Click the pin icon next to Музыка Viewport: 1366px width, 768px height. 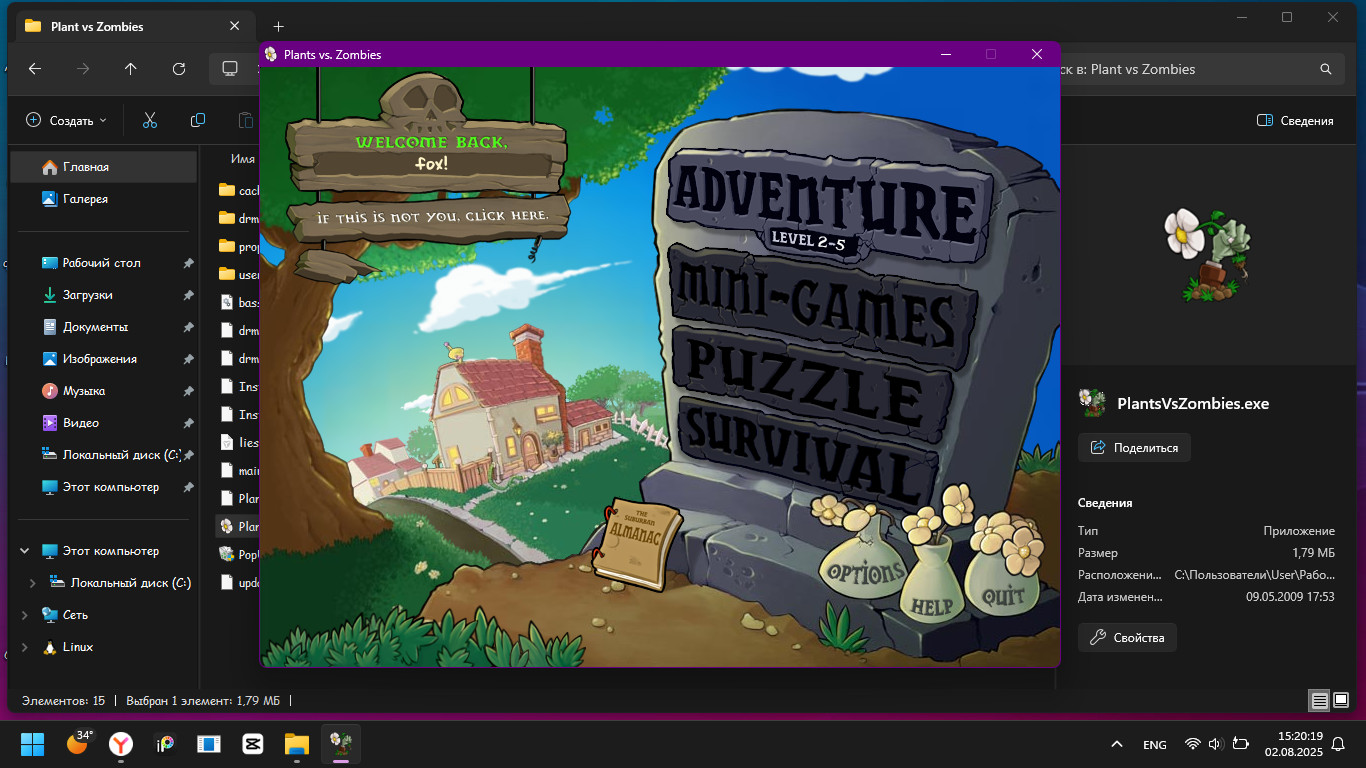click(188, 391)
